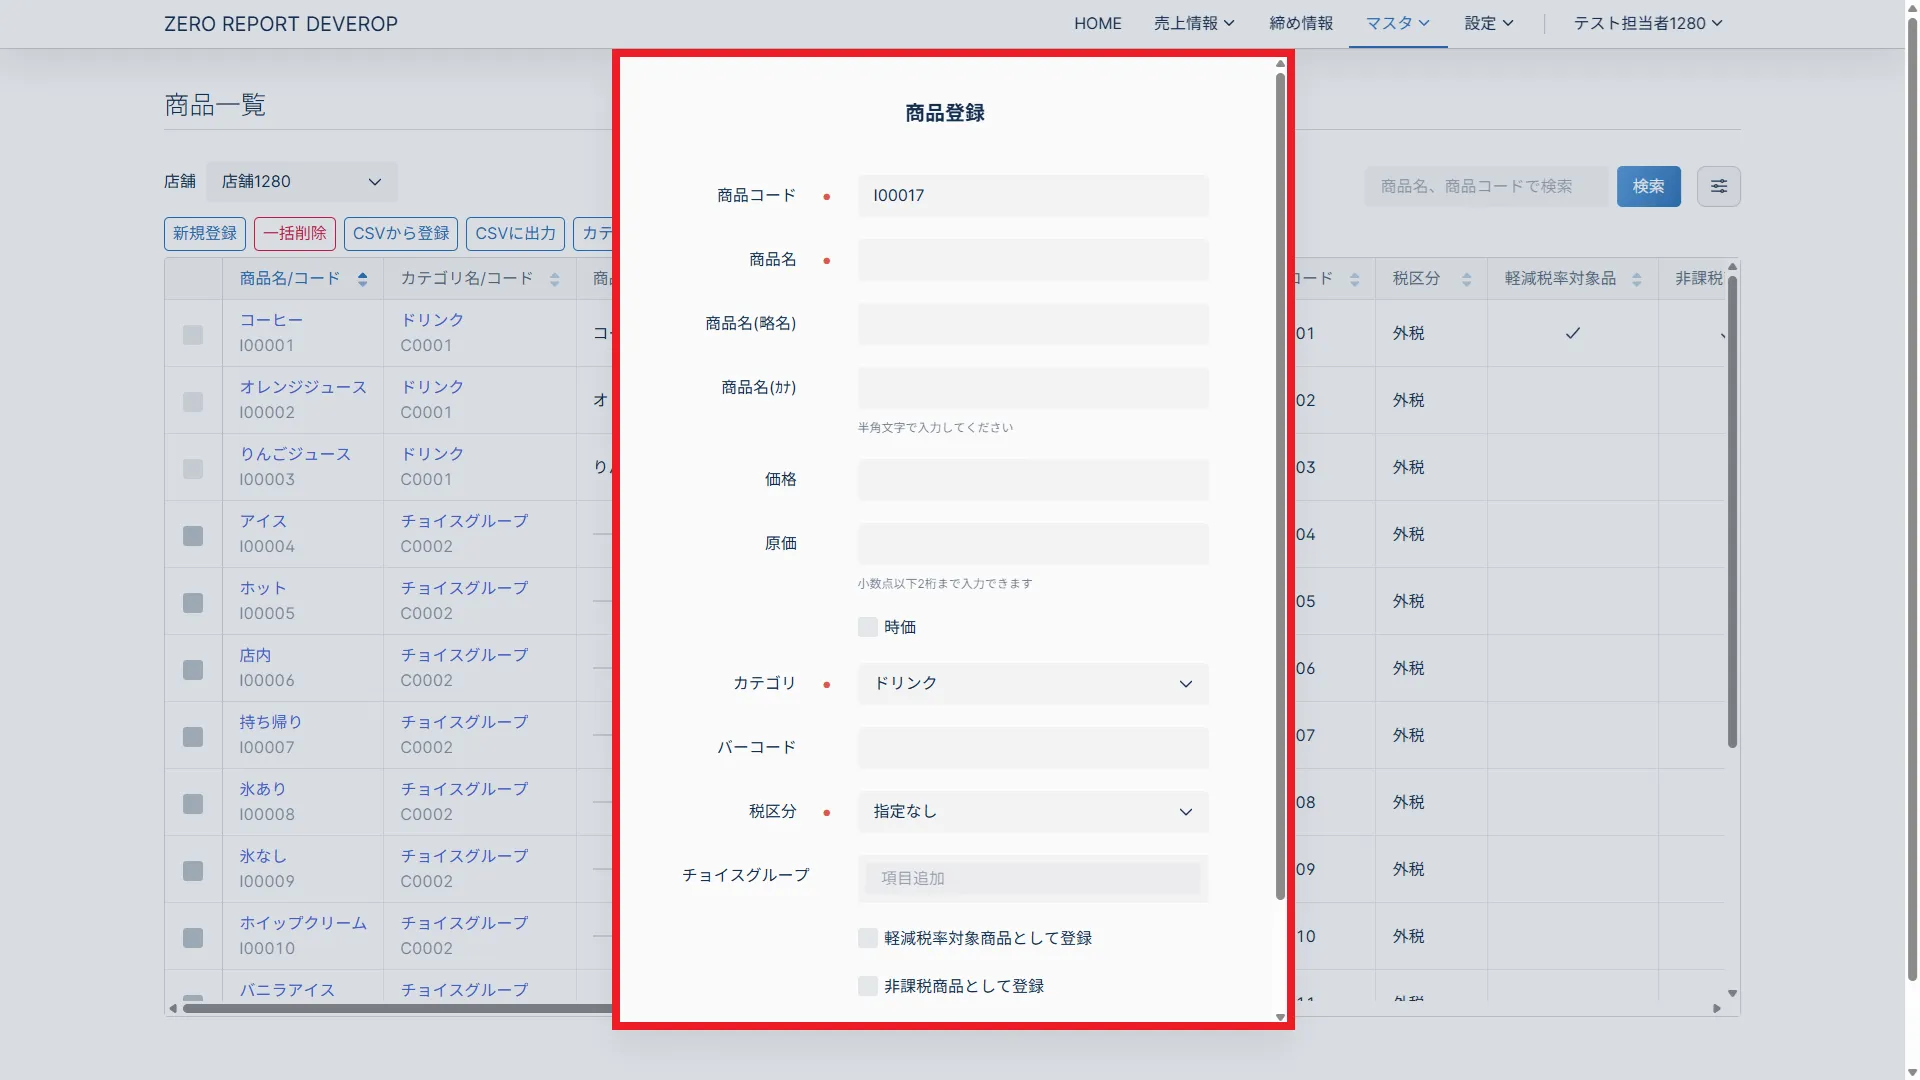
Task: Sort the 軽減税率対象品 column
Action: click(1636, 279)
